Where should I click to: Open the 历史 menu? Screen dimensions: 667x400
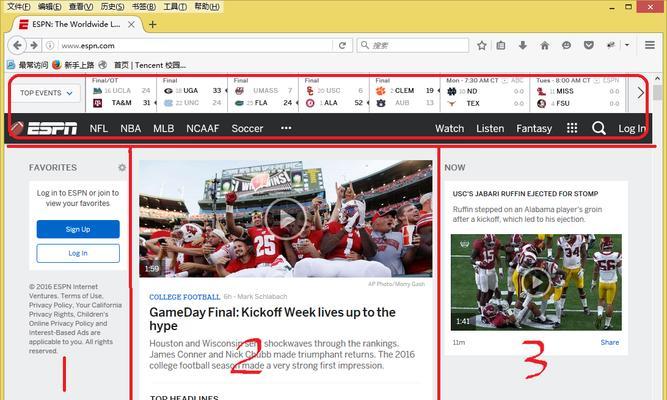click(112, 6)
